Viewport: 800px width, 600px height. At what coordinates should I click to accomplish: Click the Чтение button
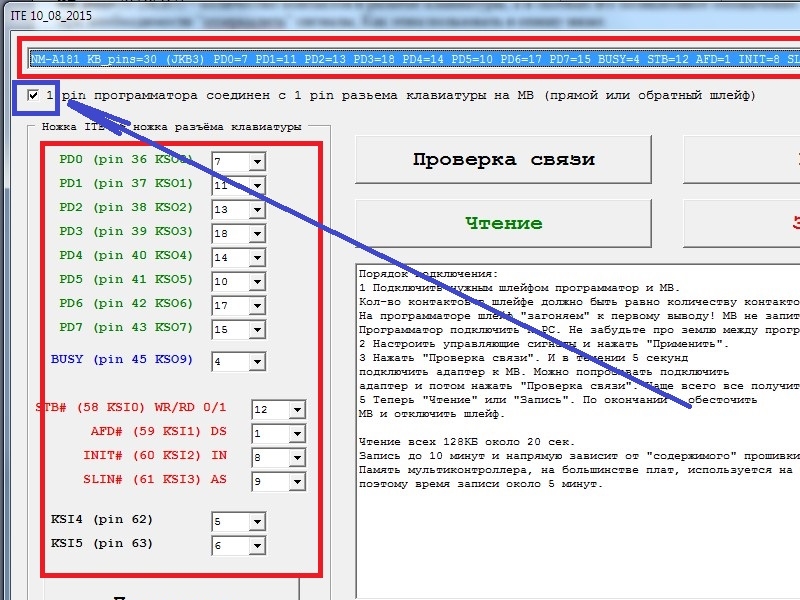(504, 223)
